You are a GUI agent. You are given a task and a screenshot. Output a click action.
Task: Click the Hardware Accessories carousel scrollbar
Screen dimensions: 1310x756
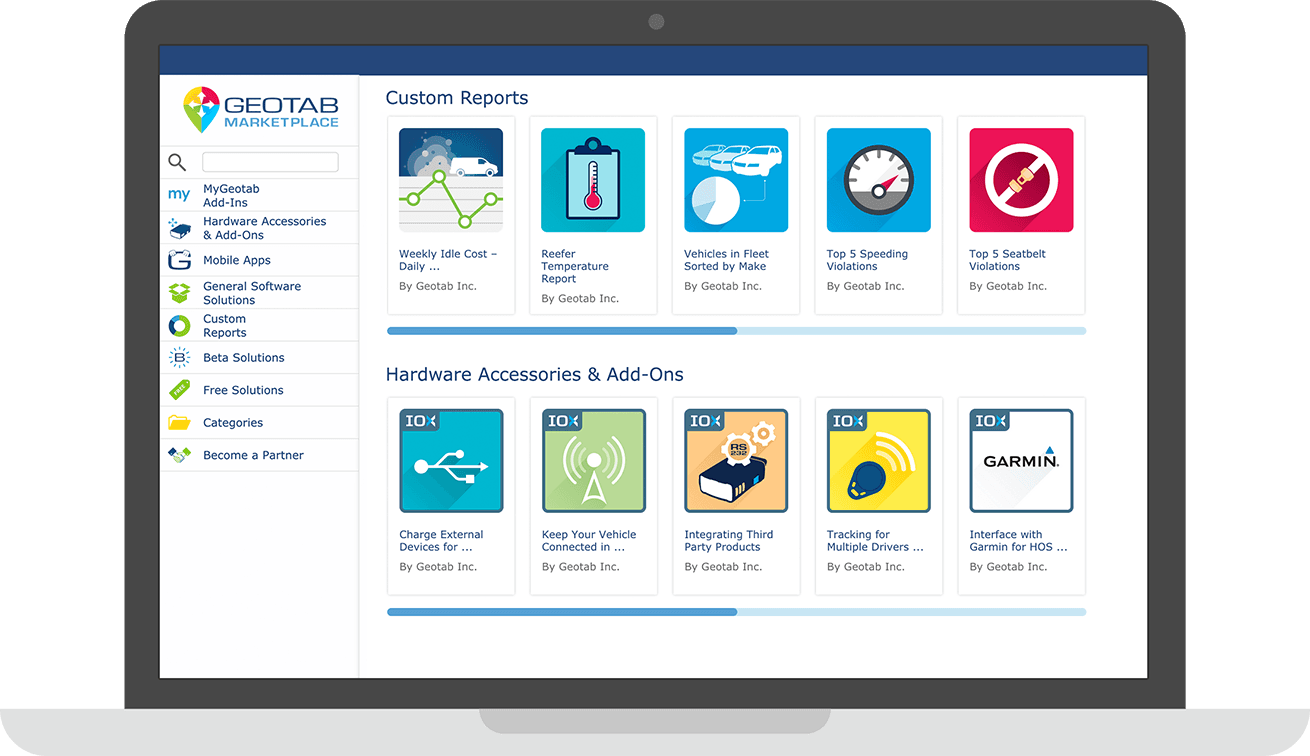click(562, 611)
